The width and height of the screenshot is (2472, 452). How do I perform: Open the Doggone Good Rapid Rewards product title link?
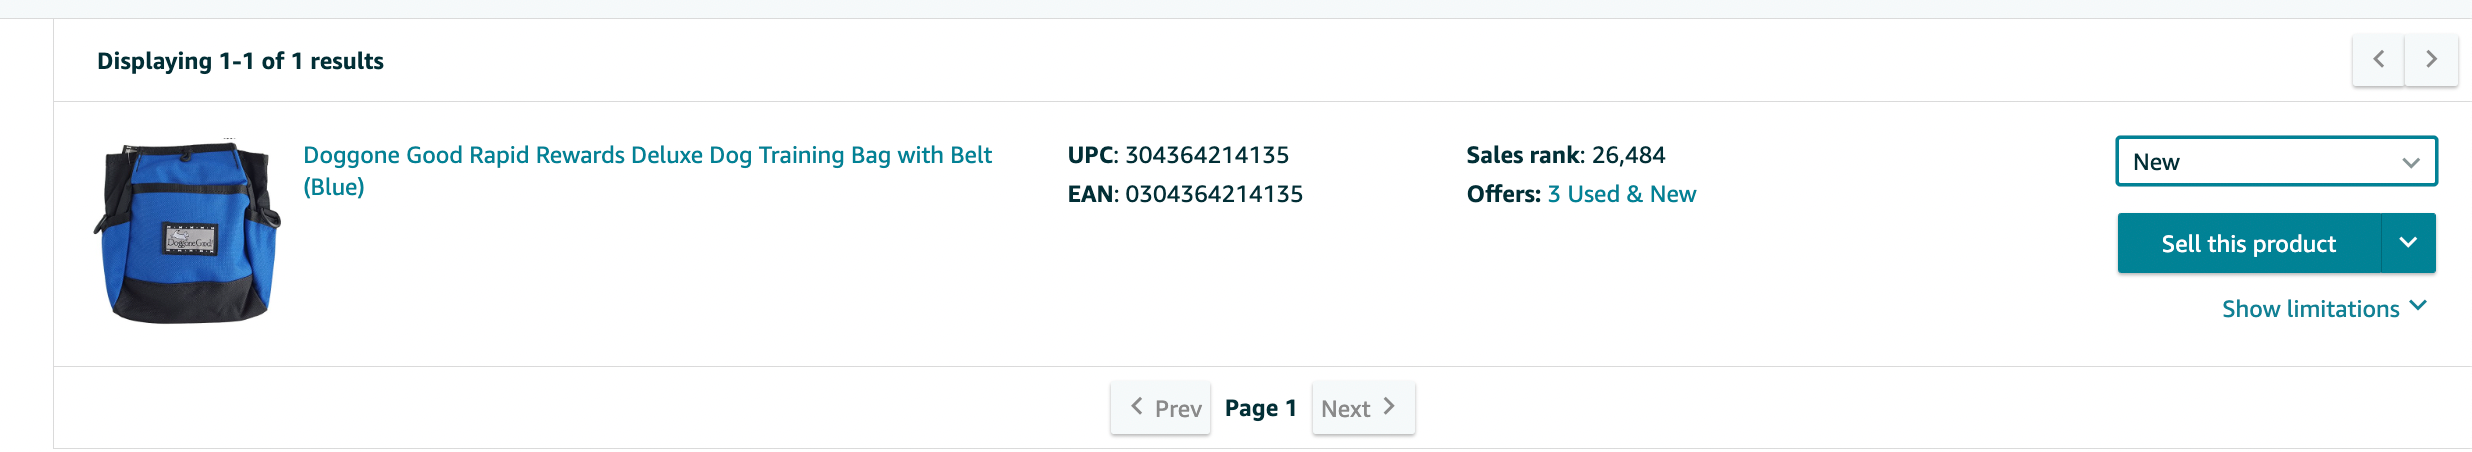(x=647, y=171)
